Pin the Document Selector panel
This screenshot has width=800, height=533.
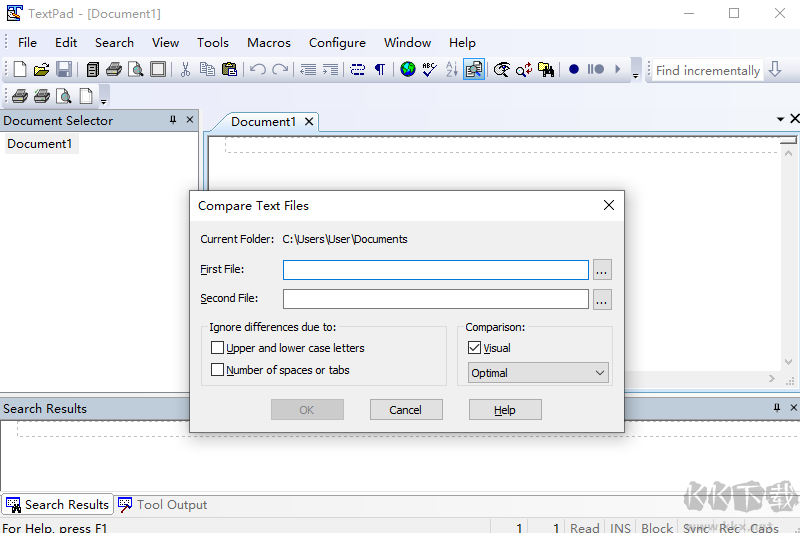[x=173, y=120]
